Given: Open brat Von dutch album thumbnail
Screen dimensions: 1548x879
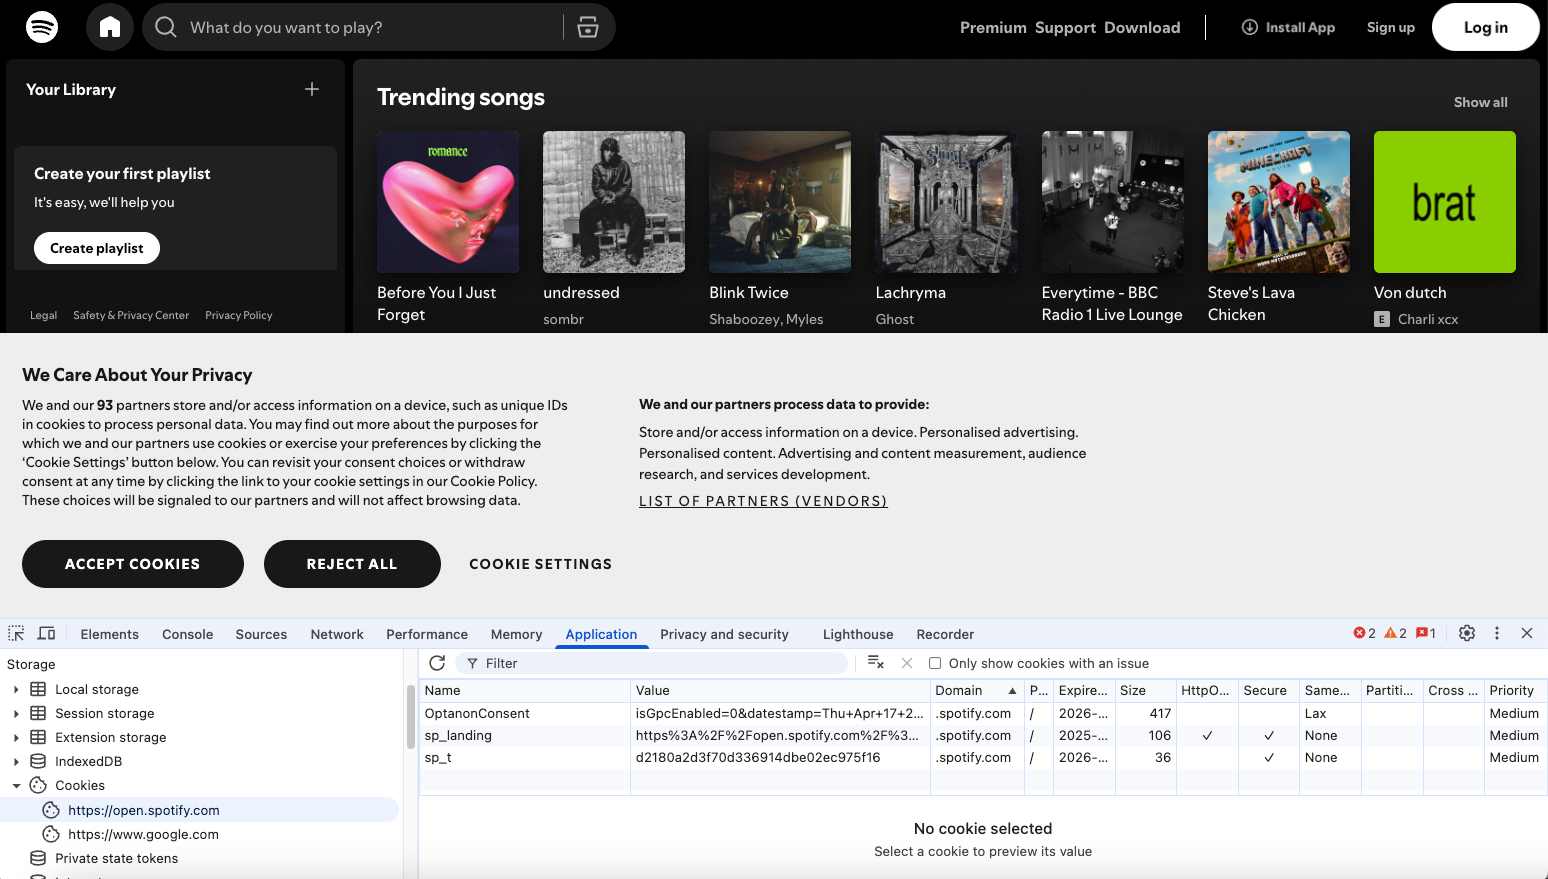Looking at the screenshot, I should tap(1445, 202).
